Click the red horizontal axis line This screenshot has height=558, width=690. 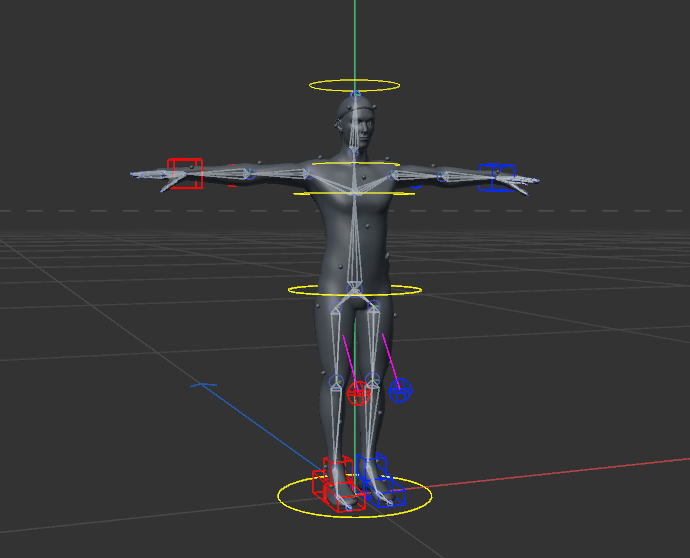[x=560, y=473]
